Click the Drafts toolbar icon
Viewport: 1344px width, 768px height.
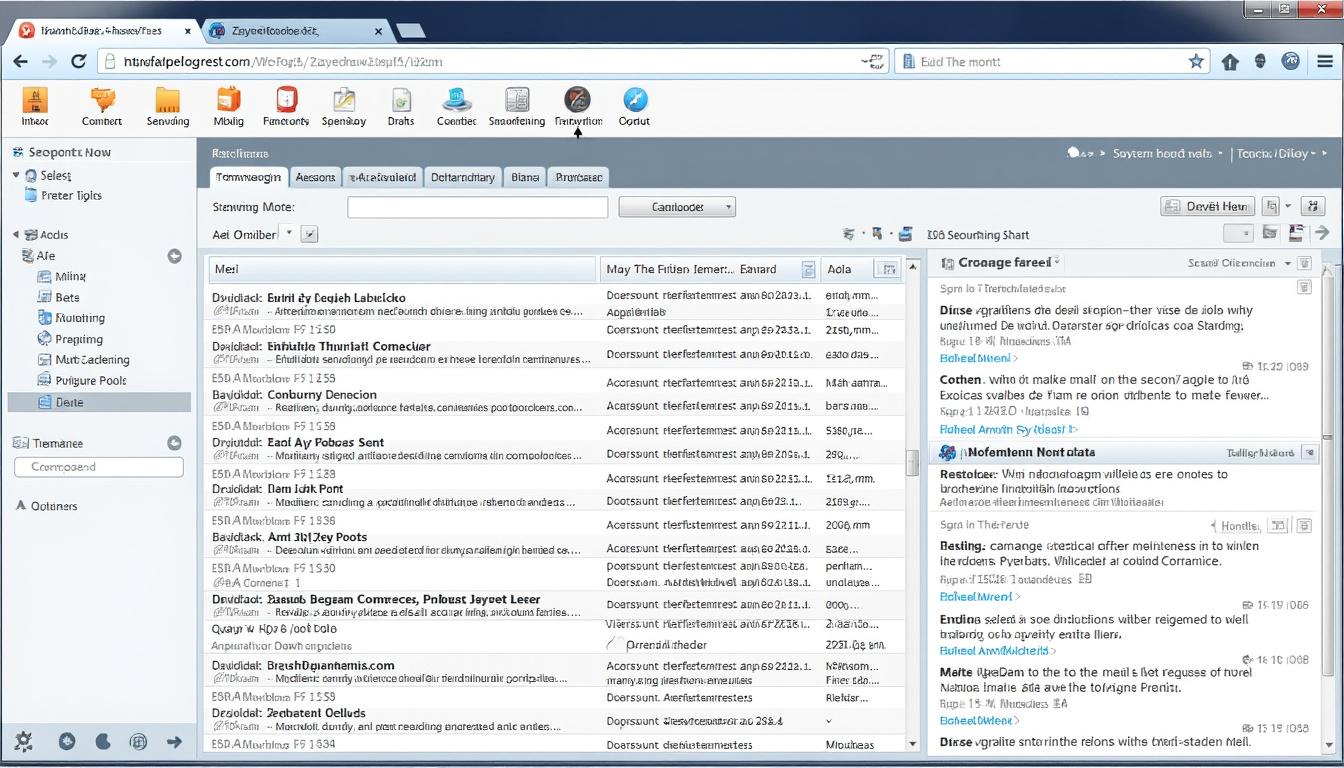(x=401, y=101)
